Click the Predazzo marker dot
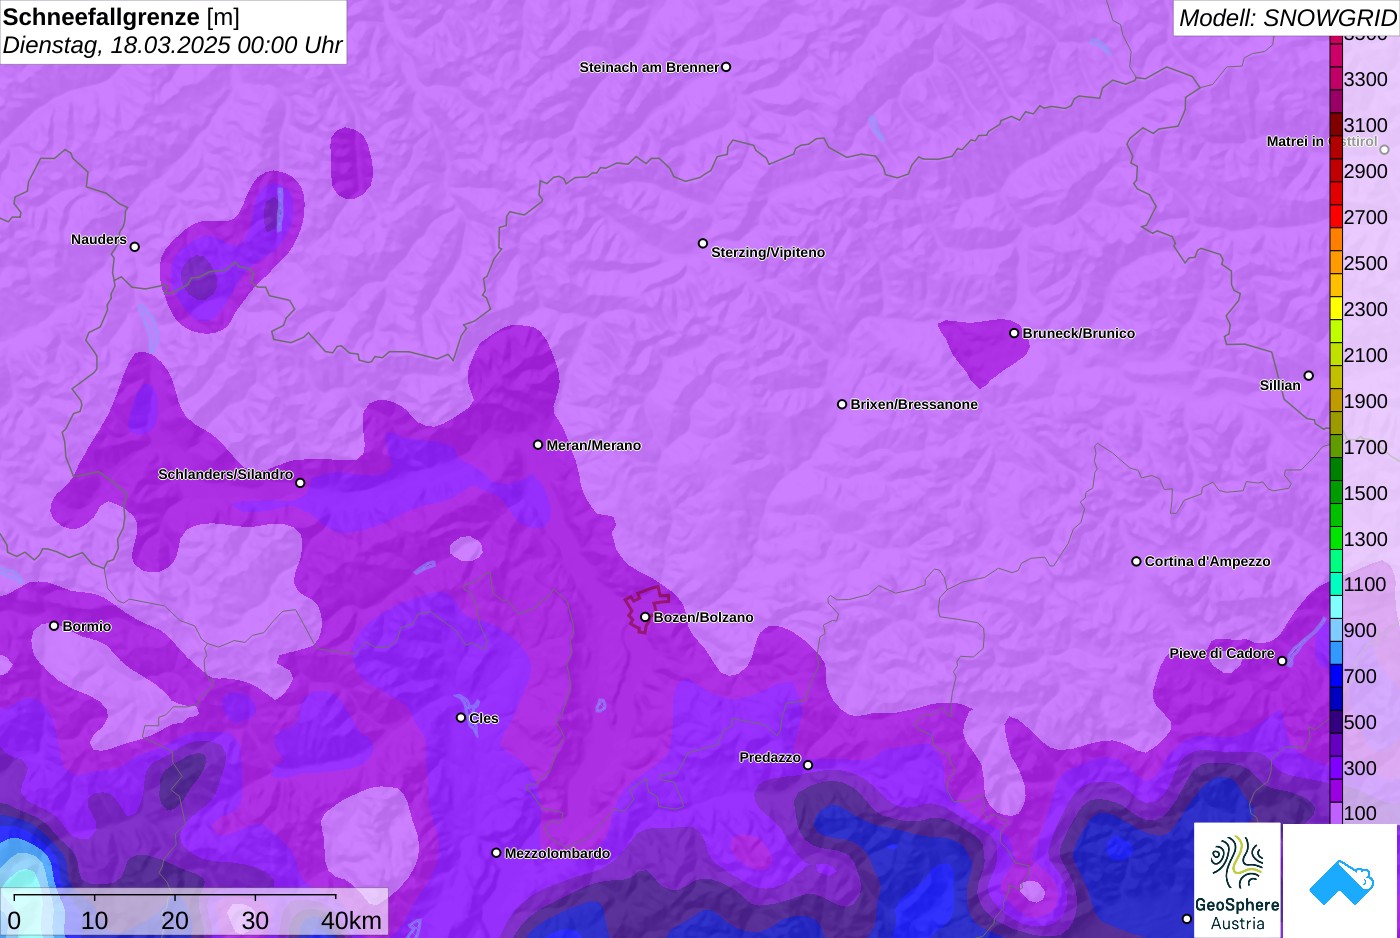1400x938 pixels. pyautogui.click(x=808, y=765)
